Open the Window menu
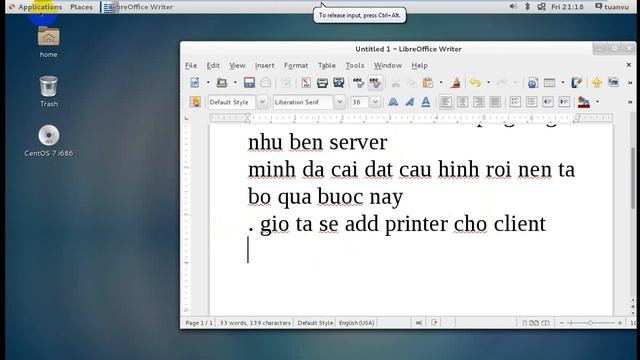 [388, 65]
